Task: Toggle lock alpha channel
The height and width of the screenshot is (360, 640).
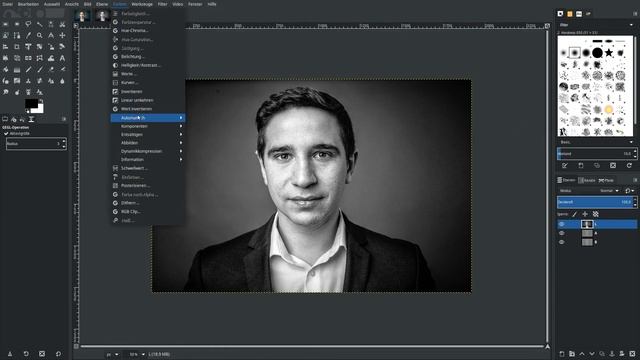Action: pyautogui.click(x=596, y=214)
